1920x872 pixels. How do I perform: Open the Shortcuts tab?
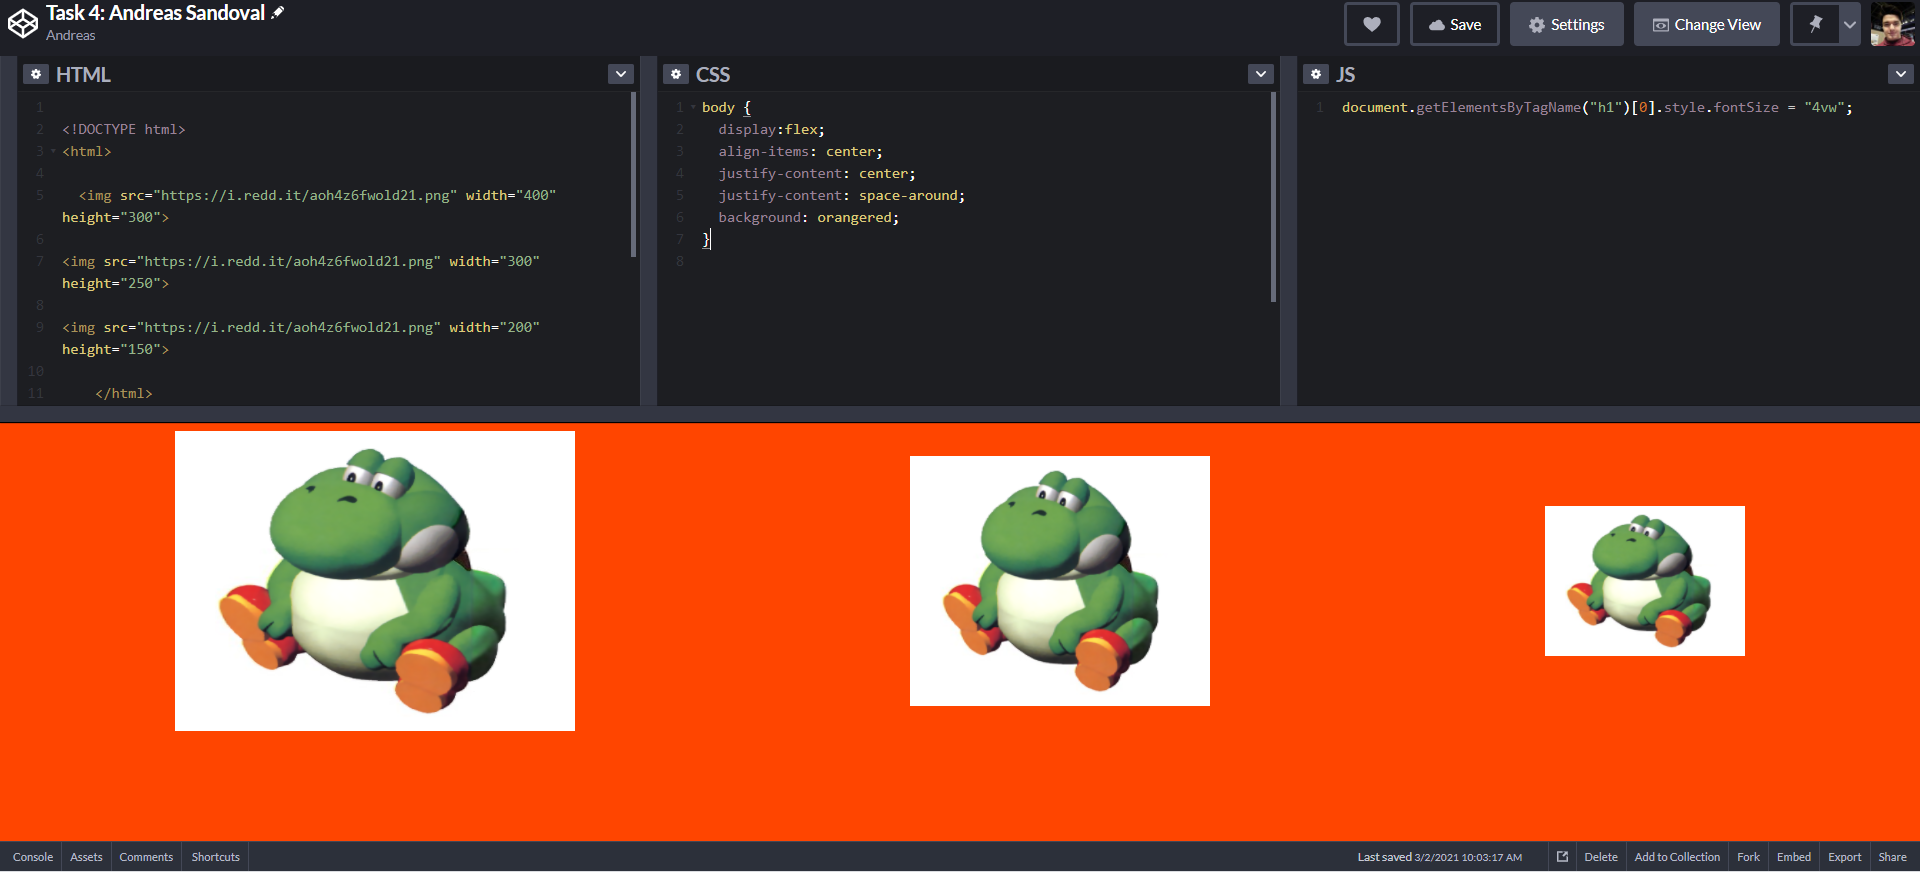pyautogui.click(x=216, y=857)
